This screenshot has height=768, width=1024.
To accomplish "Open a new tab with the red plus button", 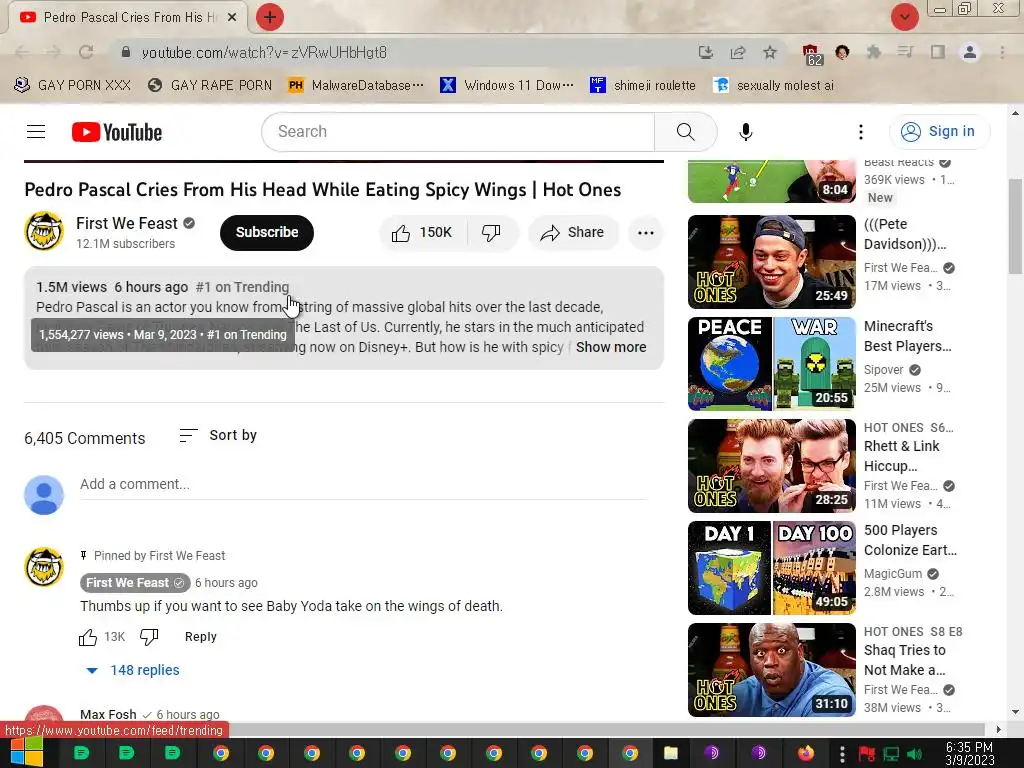I will [270, 17].
